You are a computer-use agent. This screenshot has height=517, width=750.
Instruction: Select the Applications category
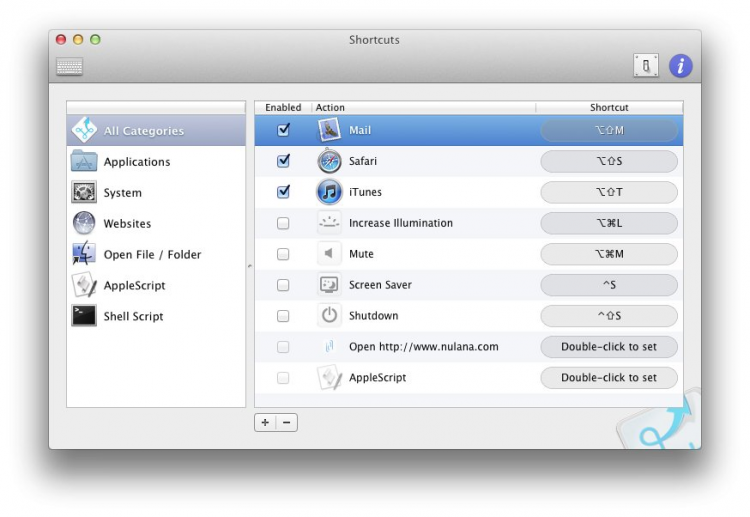156,162
